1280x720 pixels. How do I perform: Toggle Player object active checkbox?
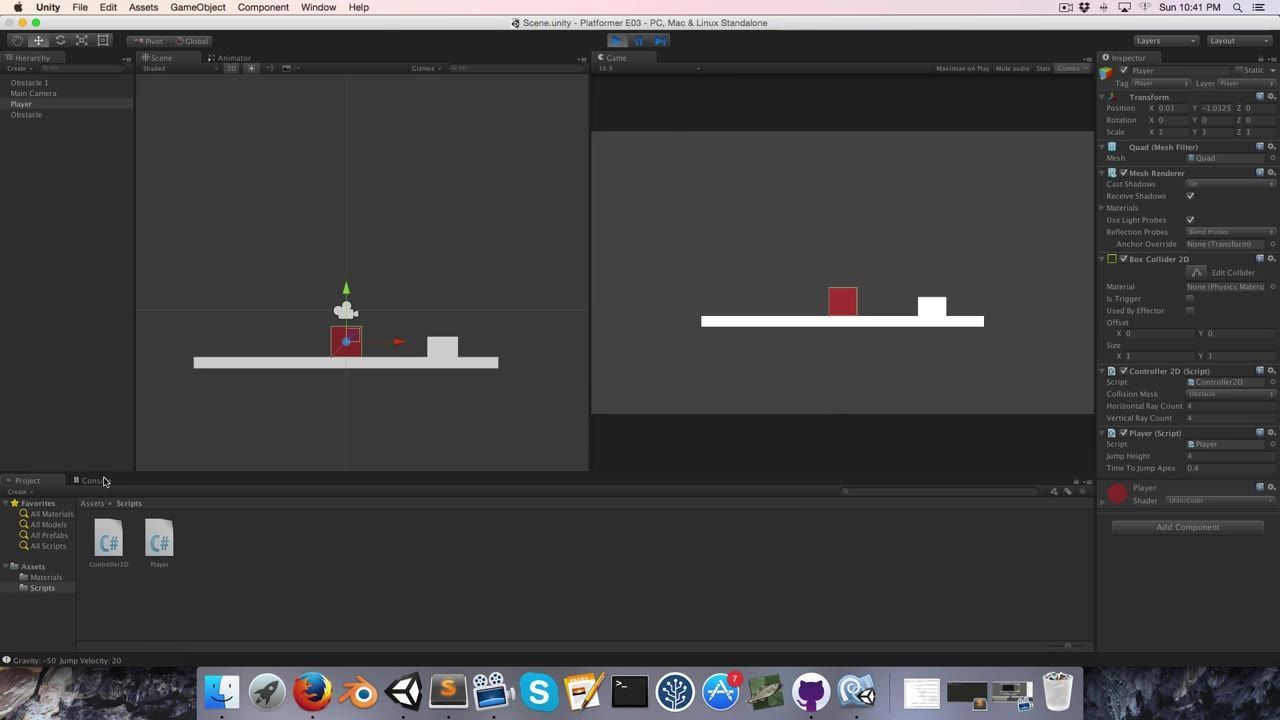(x=1124, y=71)
